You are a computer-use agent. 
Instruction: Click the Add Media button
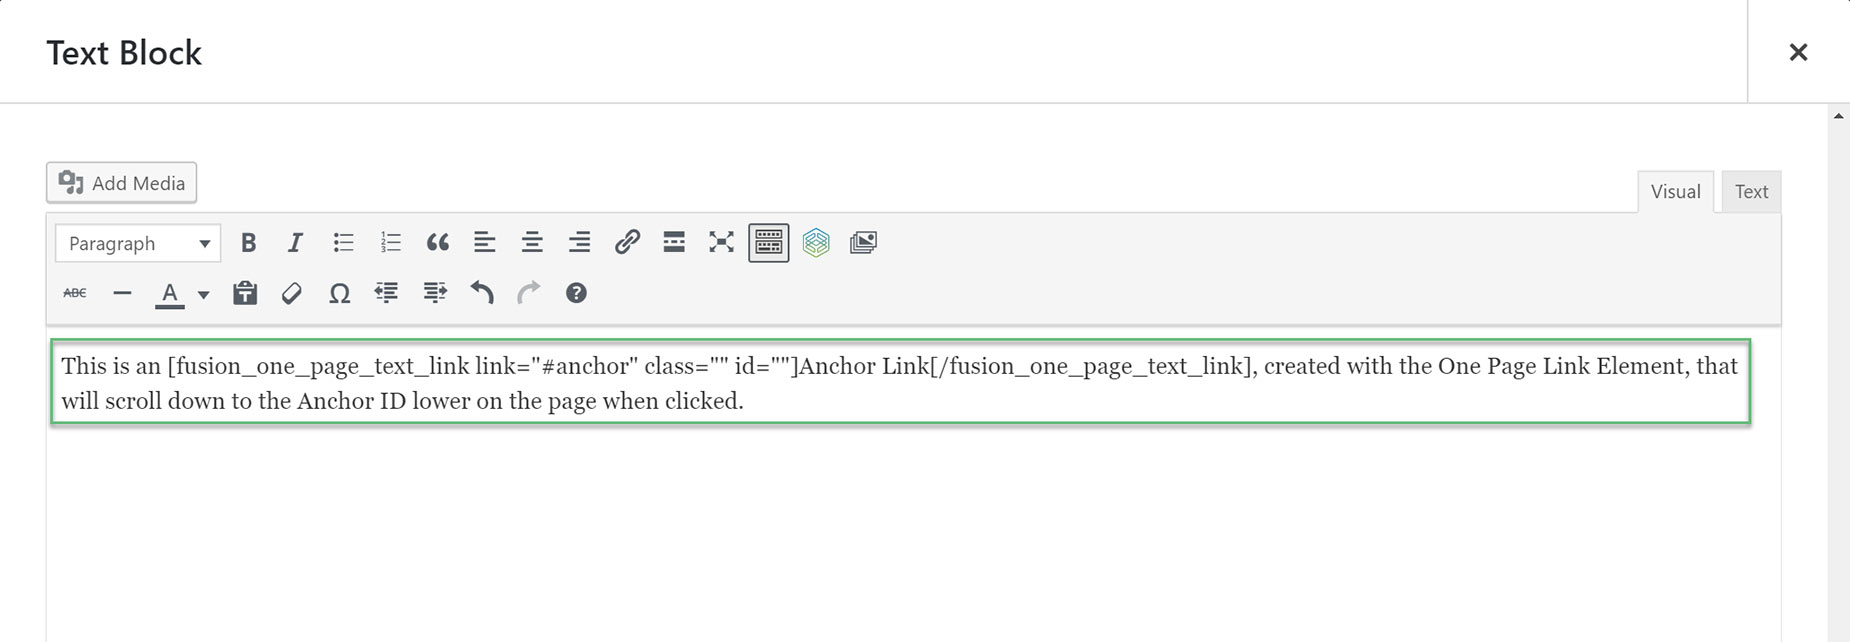121,183
